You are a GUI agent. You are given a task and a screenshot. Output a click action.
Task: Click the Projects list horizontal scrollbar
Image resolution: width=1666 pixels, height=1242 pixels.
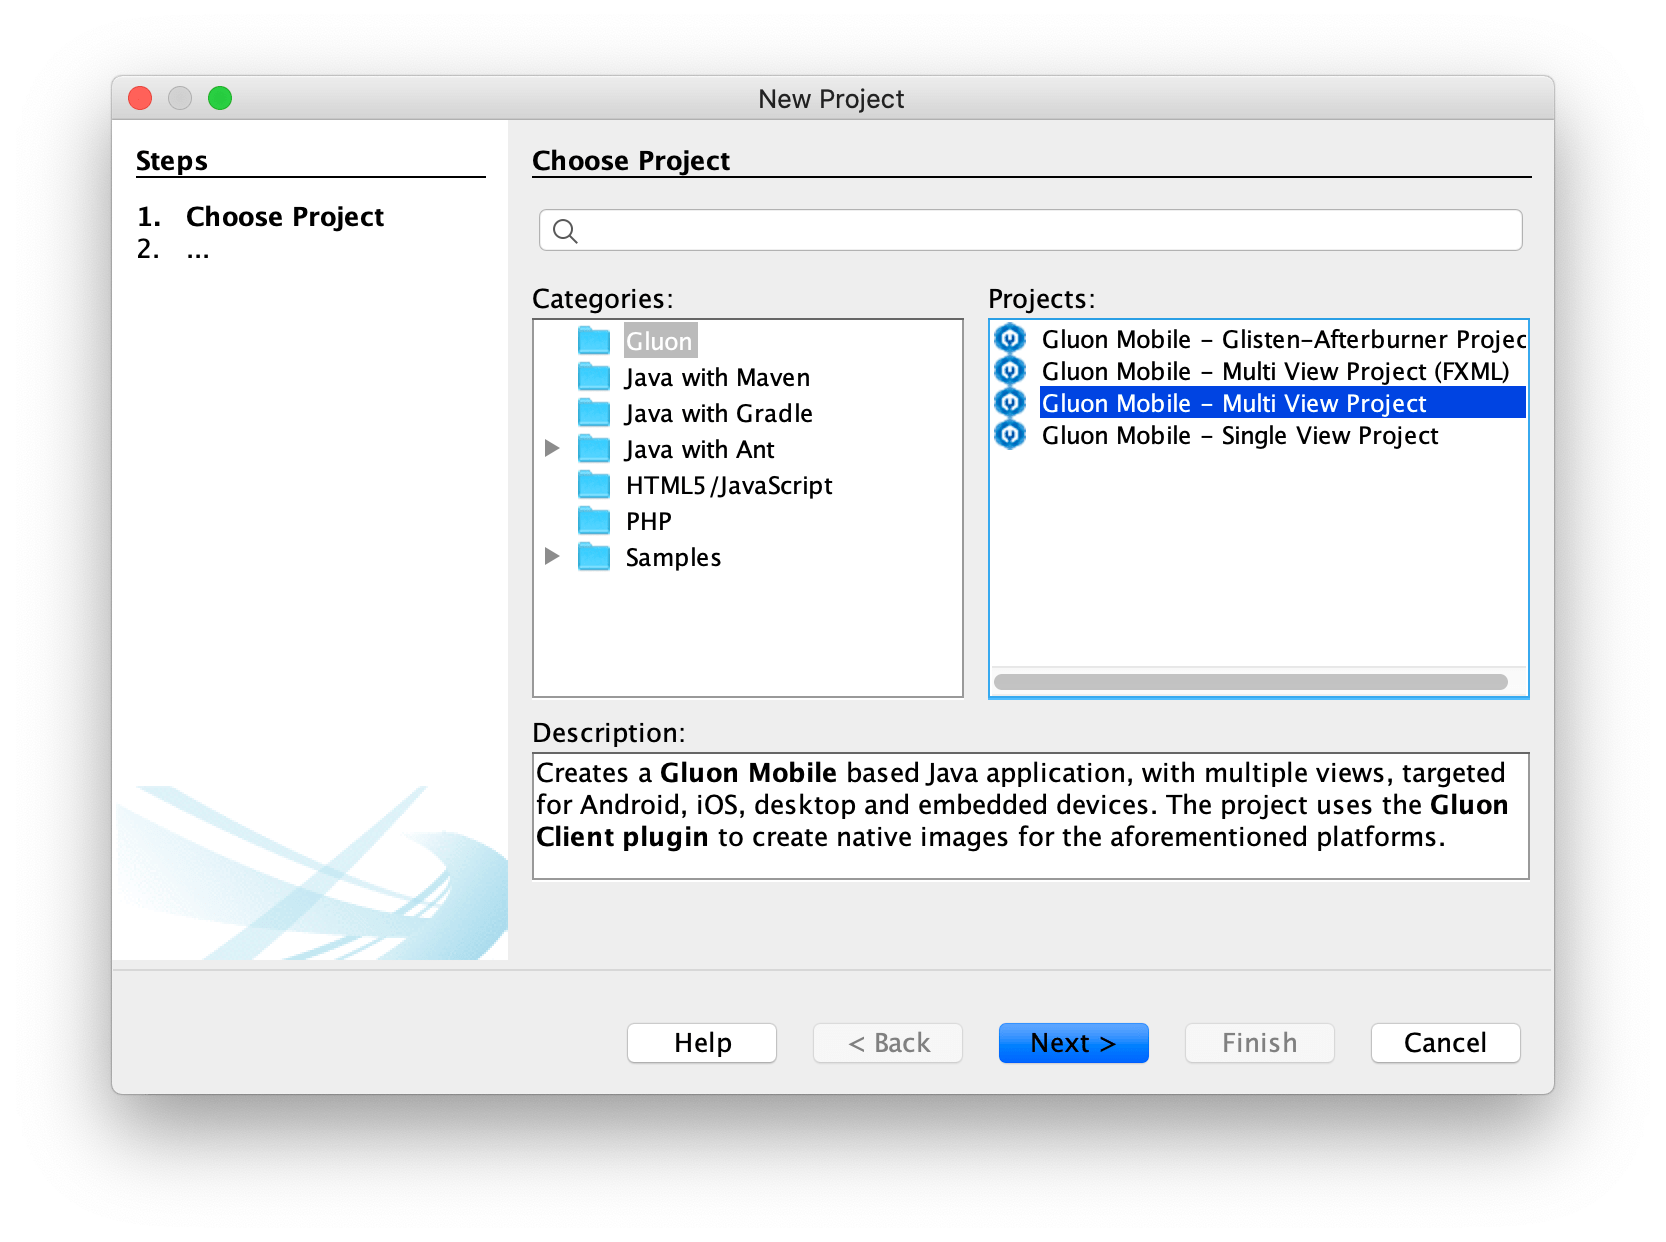[1250, 682]
